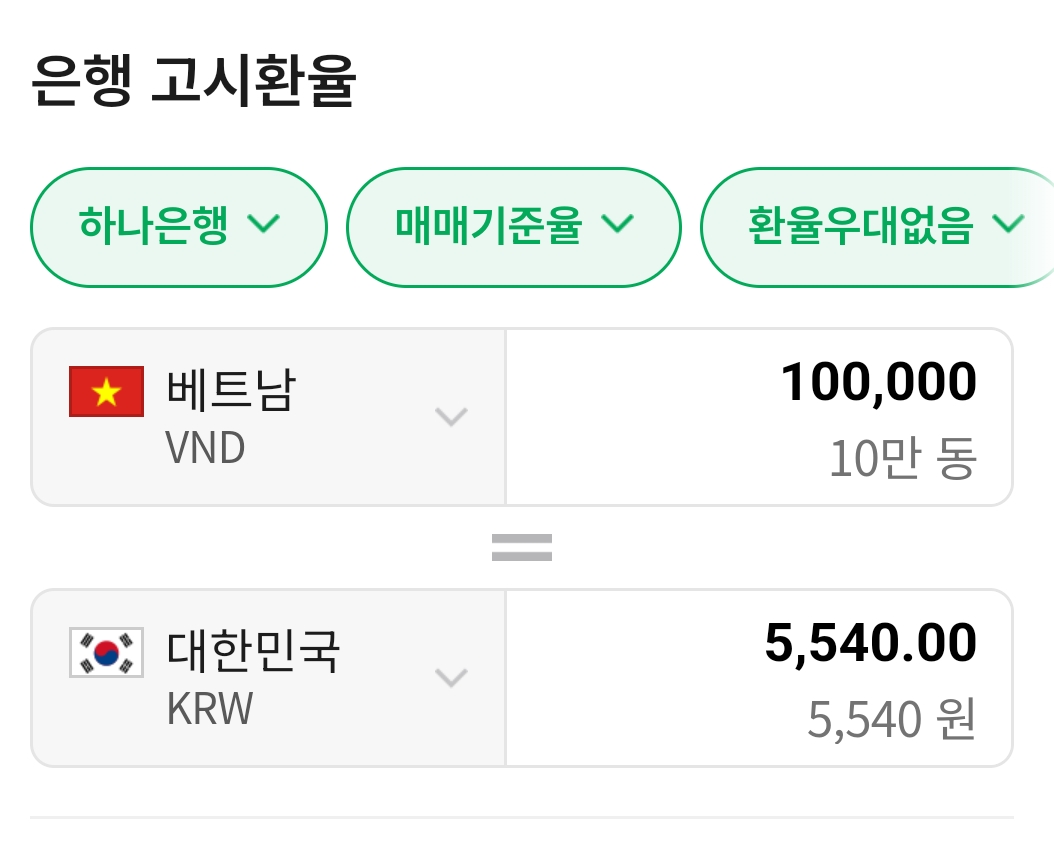Click the chevron arrow in 하나은행 chip
This screenshot has width=1054, height=851.
[x=263, y=224]
